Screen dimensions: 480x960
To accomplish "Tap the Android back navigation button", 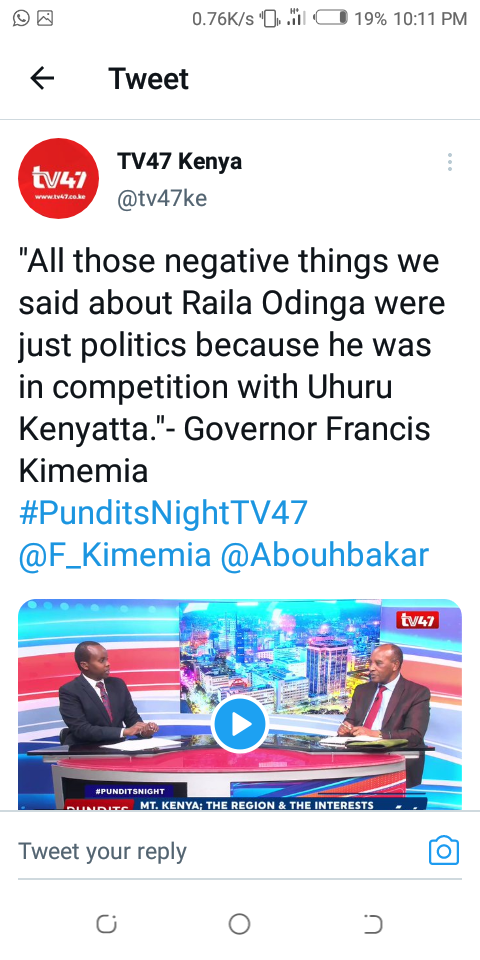I will [373, 924].
